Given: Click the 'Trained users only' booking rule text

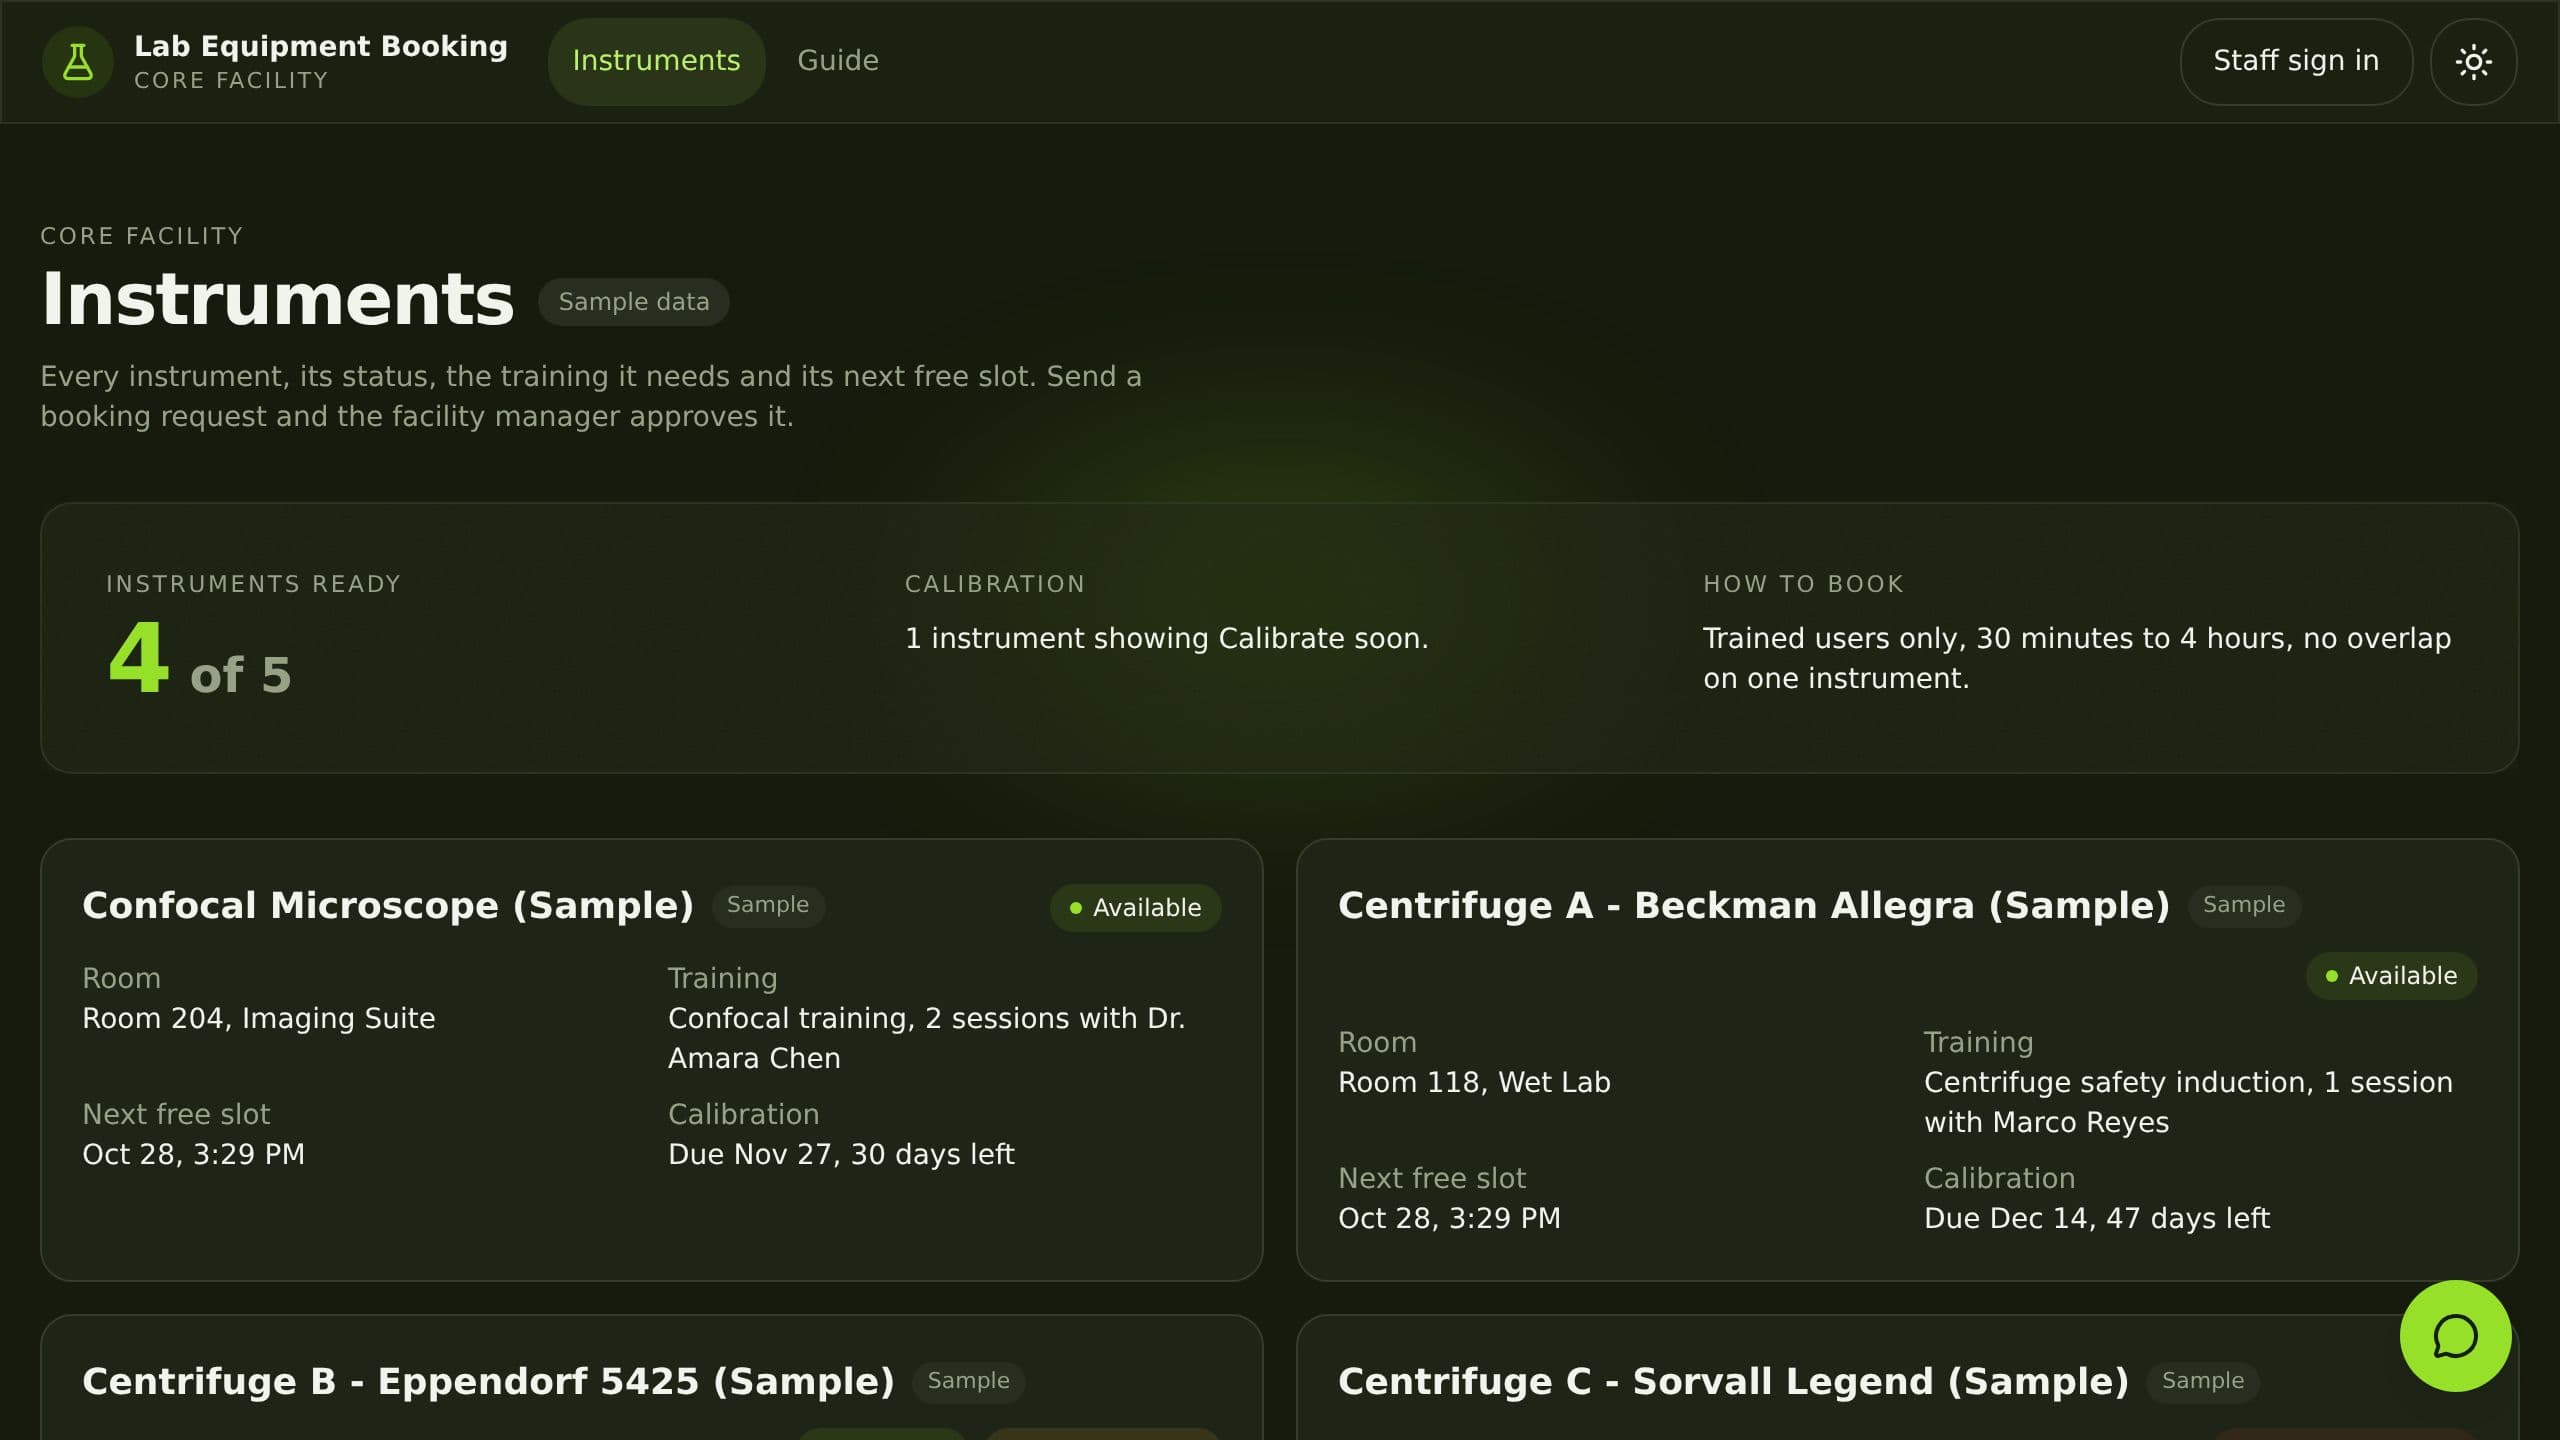Looking at the screenshot, I should click(x=2077, y=658).
